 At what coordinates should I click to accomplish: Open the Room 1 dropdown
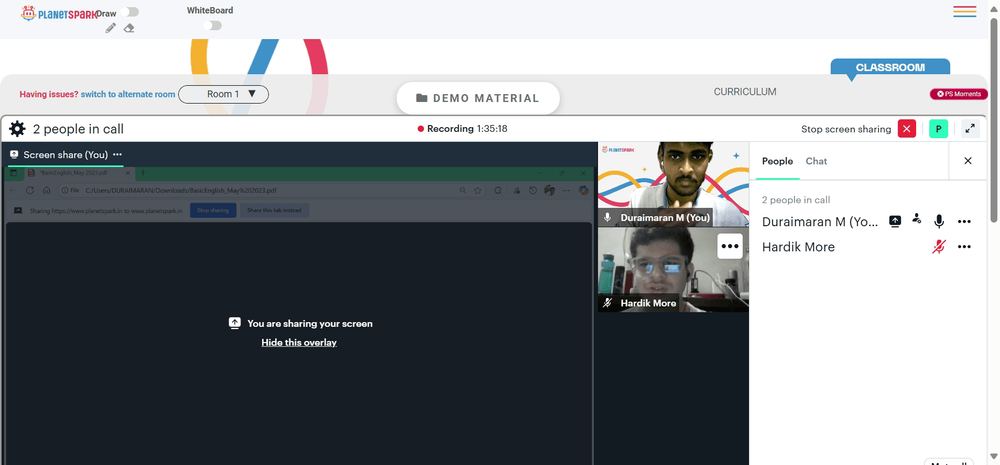pos(223,94)
